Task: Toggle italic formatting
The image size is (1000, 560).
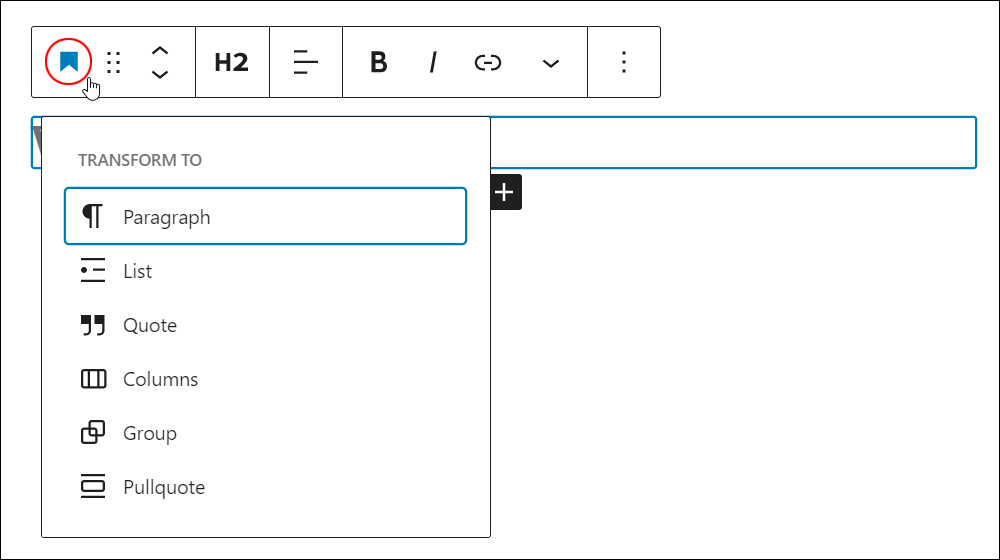Action: [x=433, y=62]
